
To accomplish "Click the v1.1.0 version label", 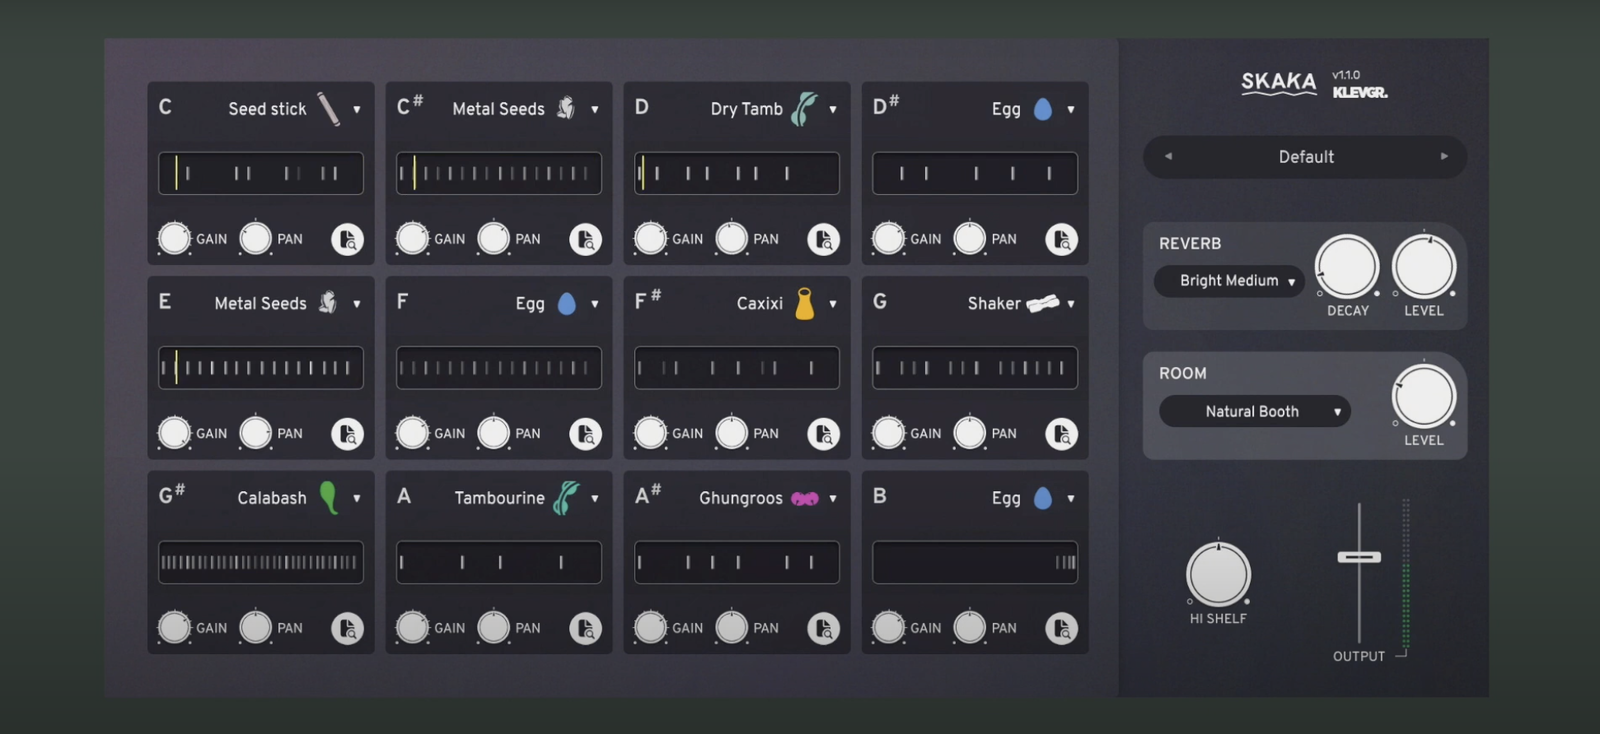I will tap(1346, 75).
